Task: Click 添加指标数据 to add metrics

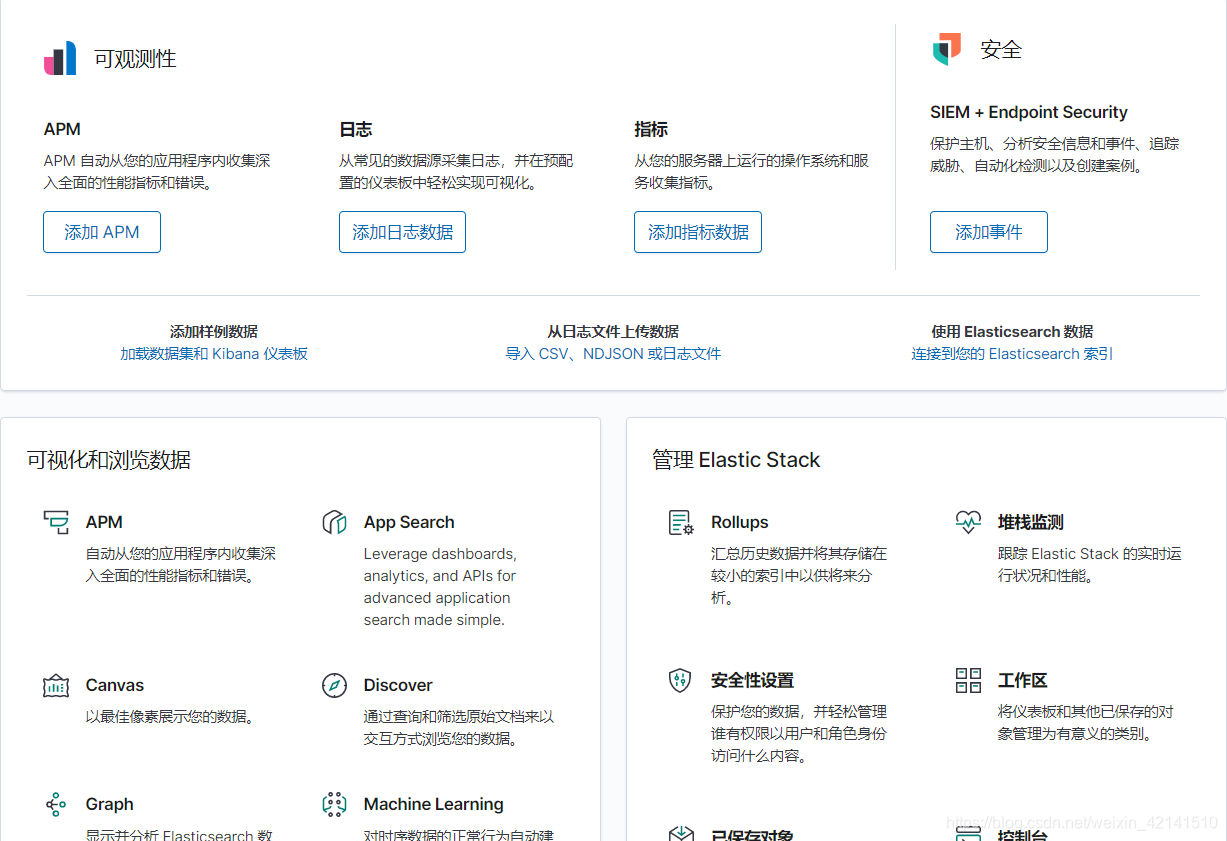Action: [697, 231]
